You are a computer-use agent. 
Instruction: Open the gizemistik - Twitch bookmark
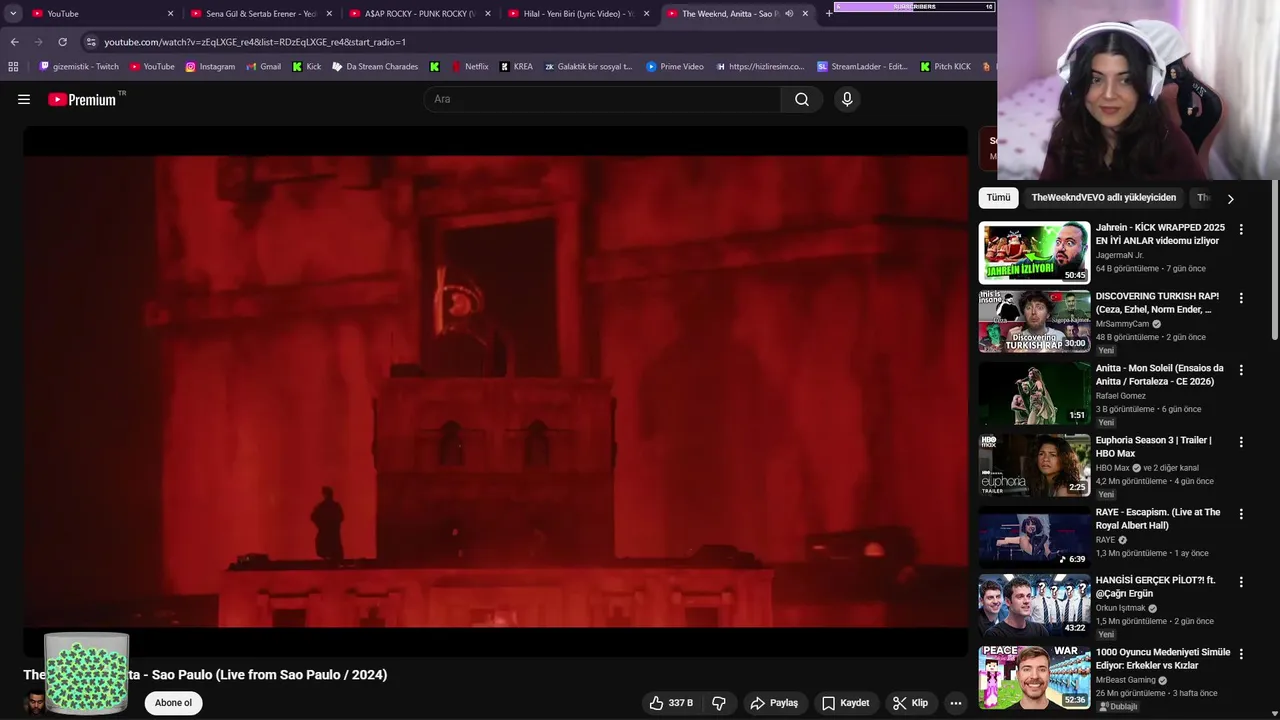click(79, 67)
